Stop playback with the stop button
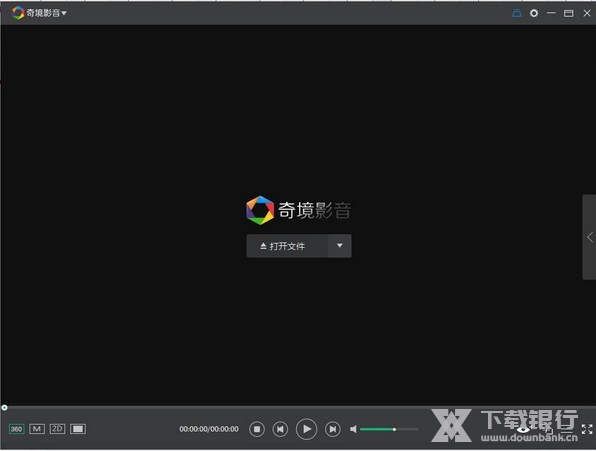The width and height of the screenshot is (596, 451). click(x=257, y=429)
